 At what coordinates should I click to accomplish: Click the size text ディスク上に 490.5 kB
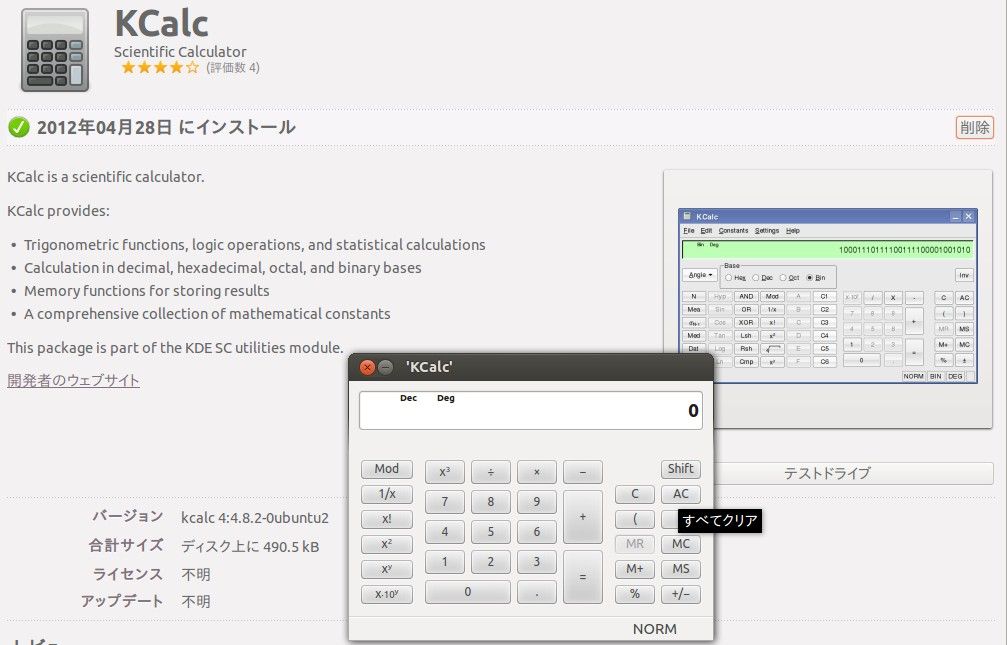tap(250, 547)
